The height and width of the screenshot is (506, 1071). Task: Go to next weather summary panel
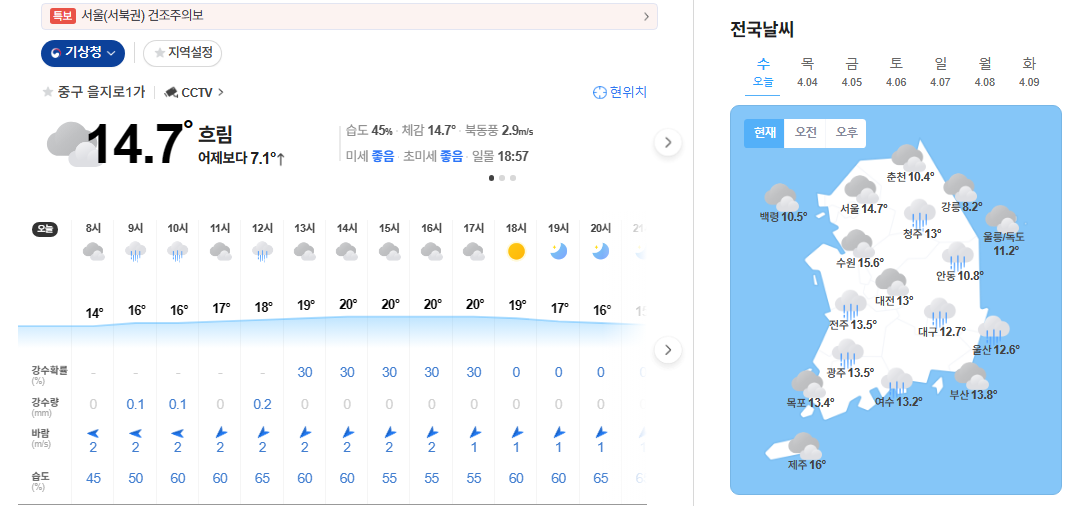667,143
